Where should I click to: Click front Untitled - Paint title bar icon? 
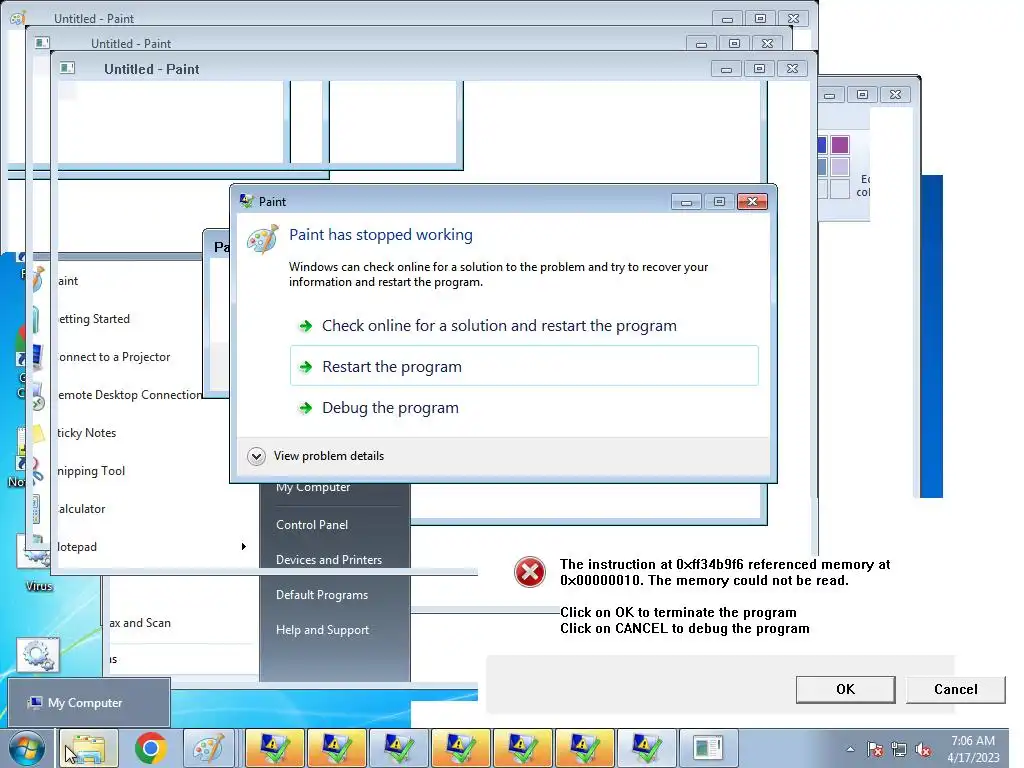click(67, 68)
